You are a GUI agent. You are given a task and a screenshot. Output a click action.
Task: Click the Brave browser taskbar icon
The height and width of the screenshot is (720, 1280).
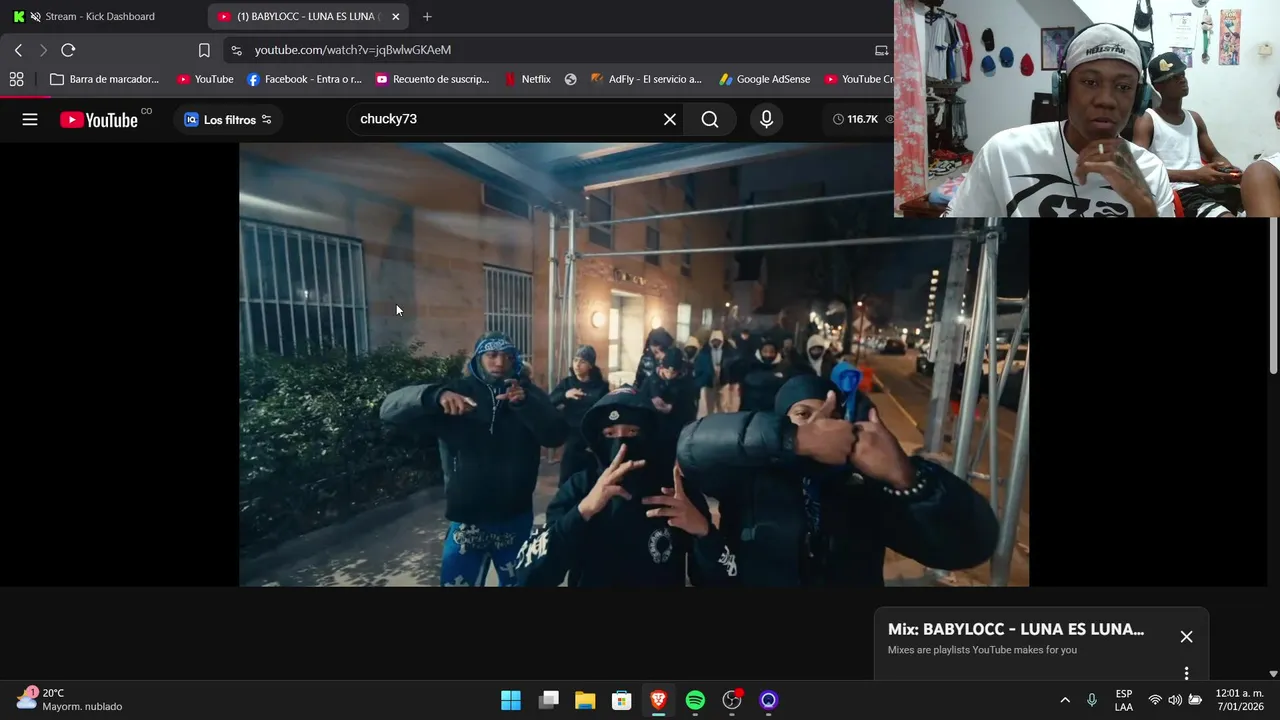click(x=658, y=700)
